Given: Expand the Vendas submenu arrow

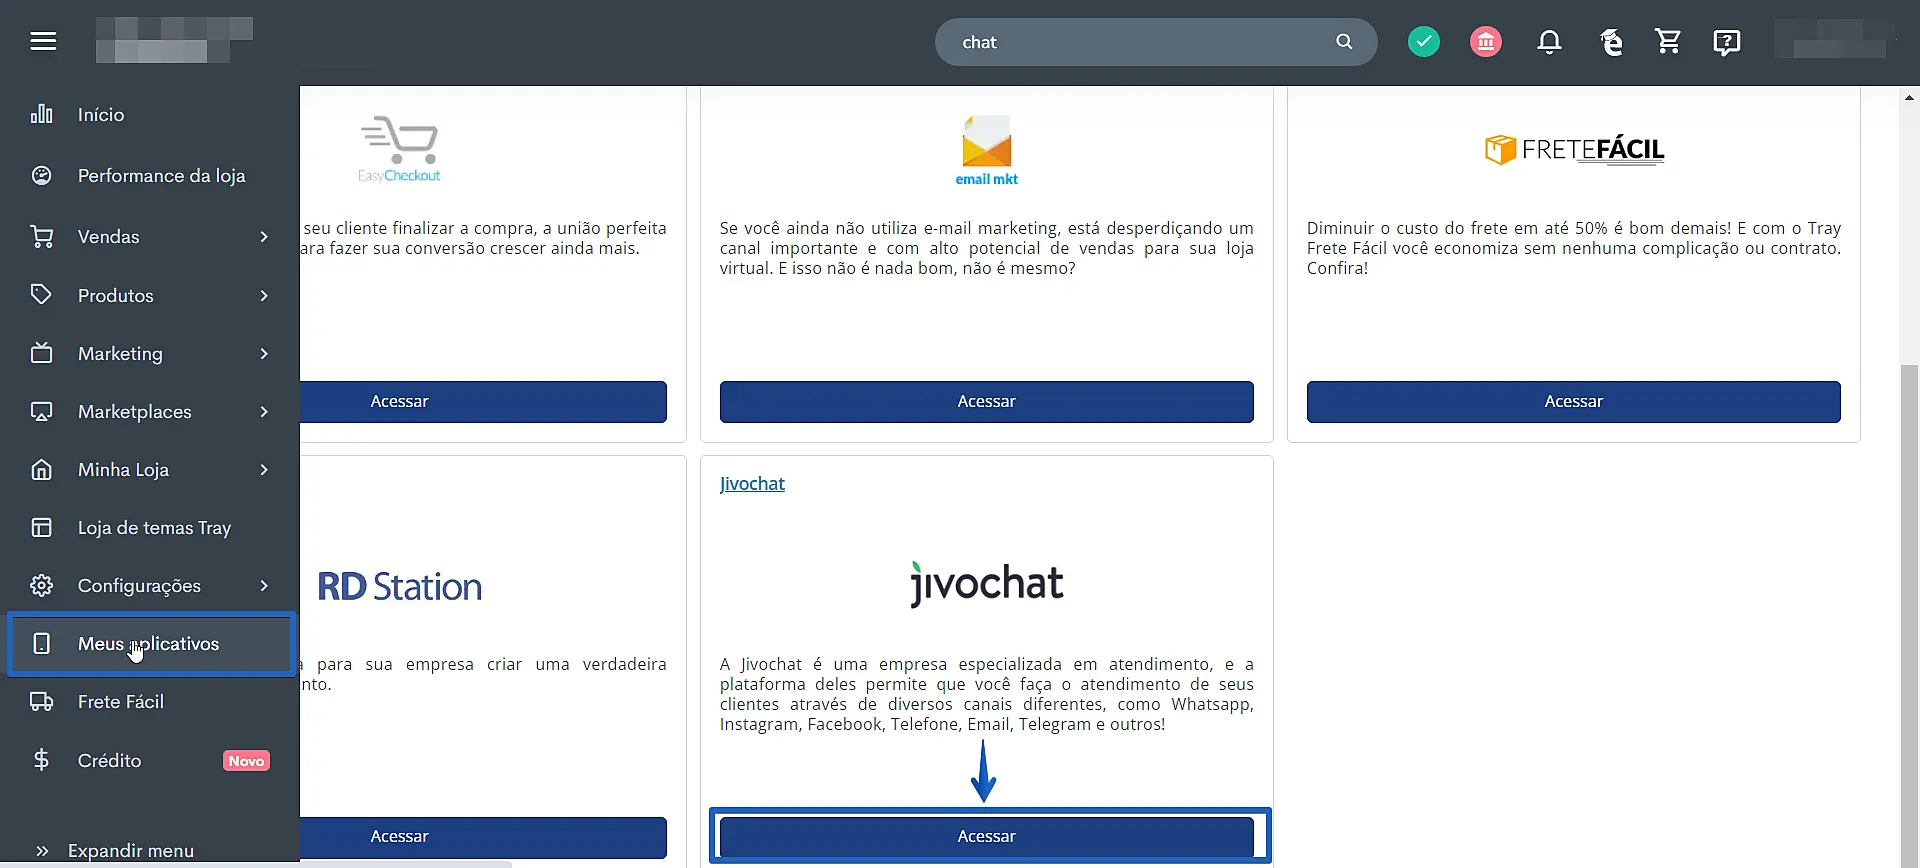Looking at the screenshot, I should pos(264,237).
